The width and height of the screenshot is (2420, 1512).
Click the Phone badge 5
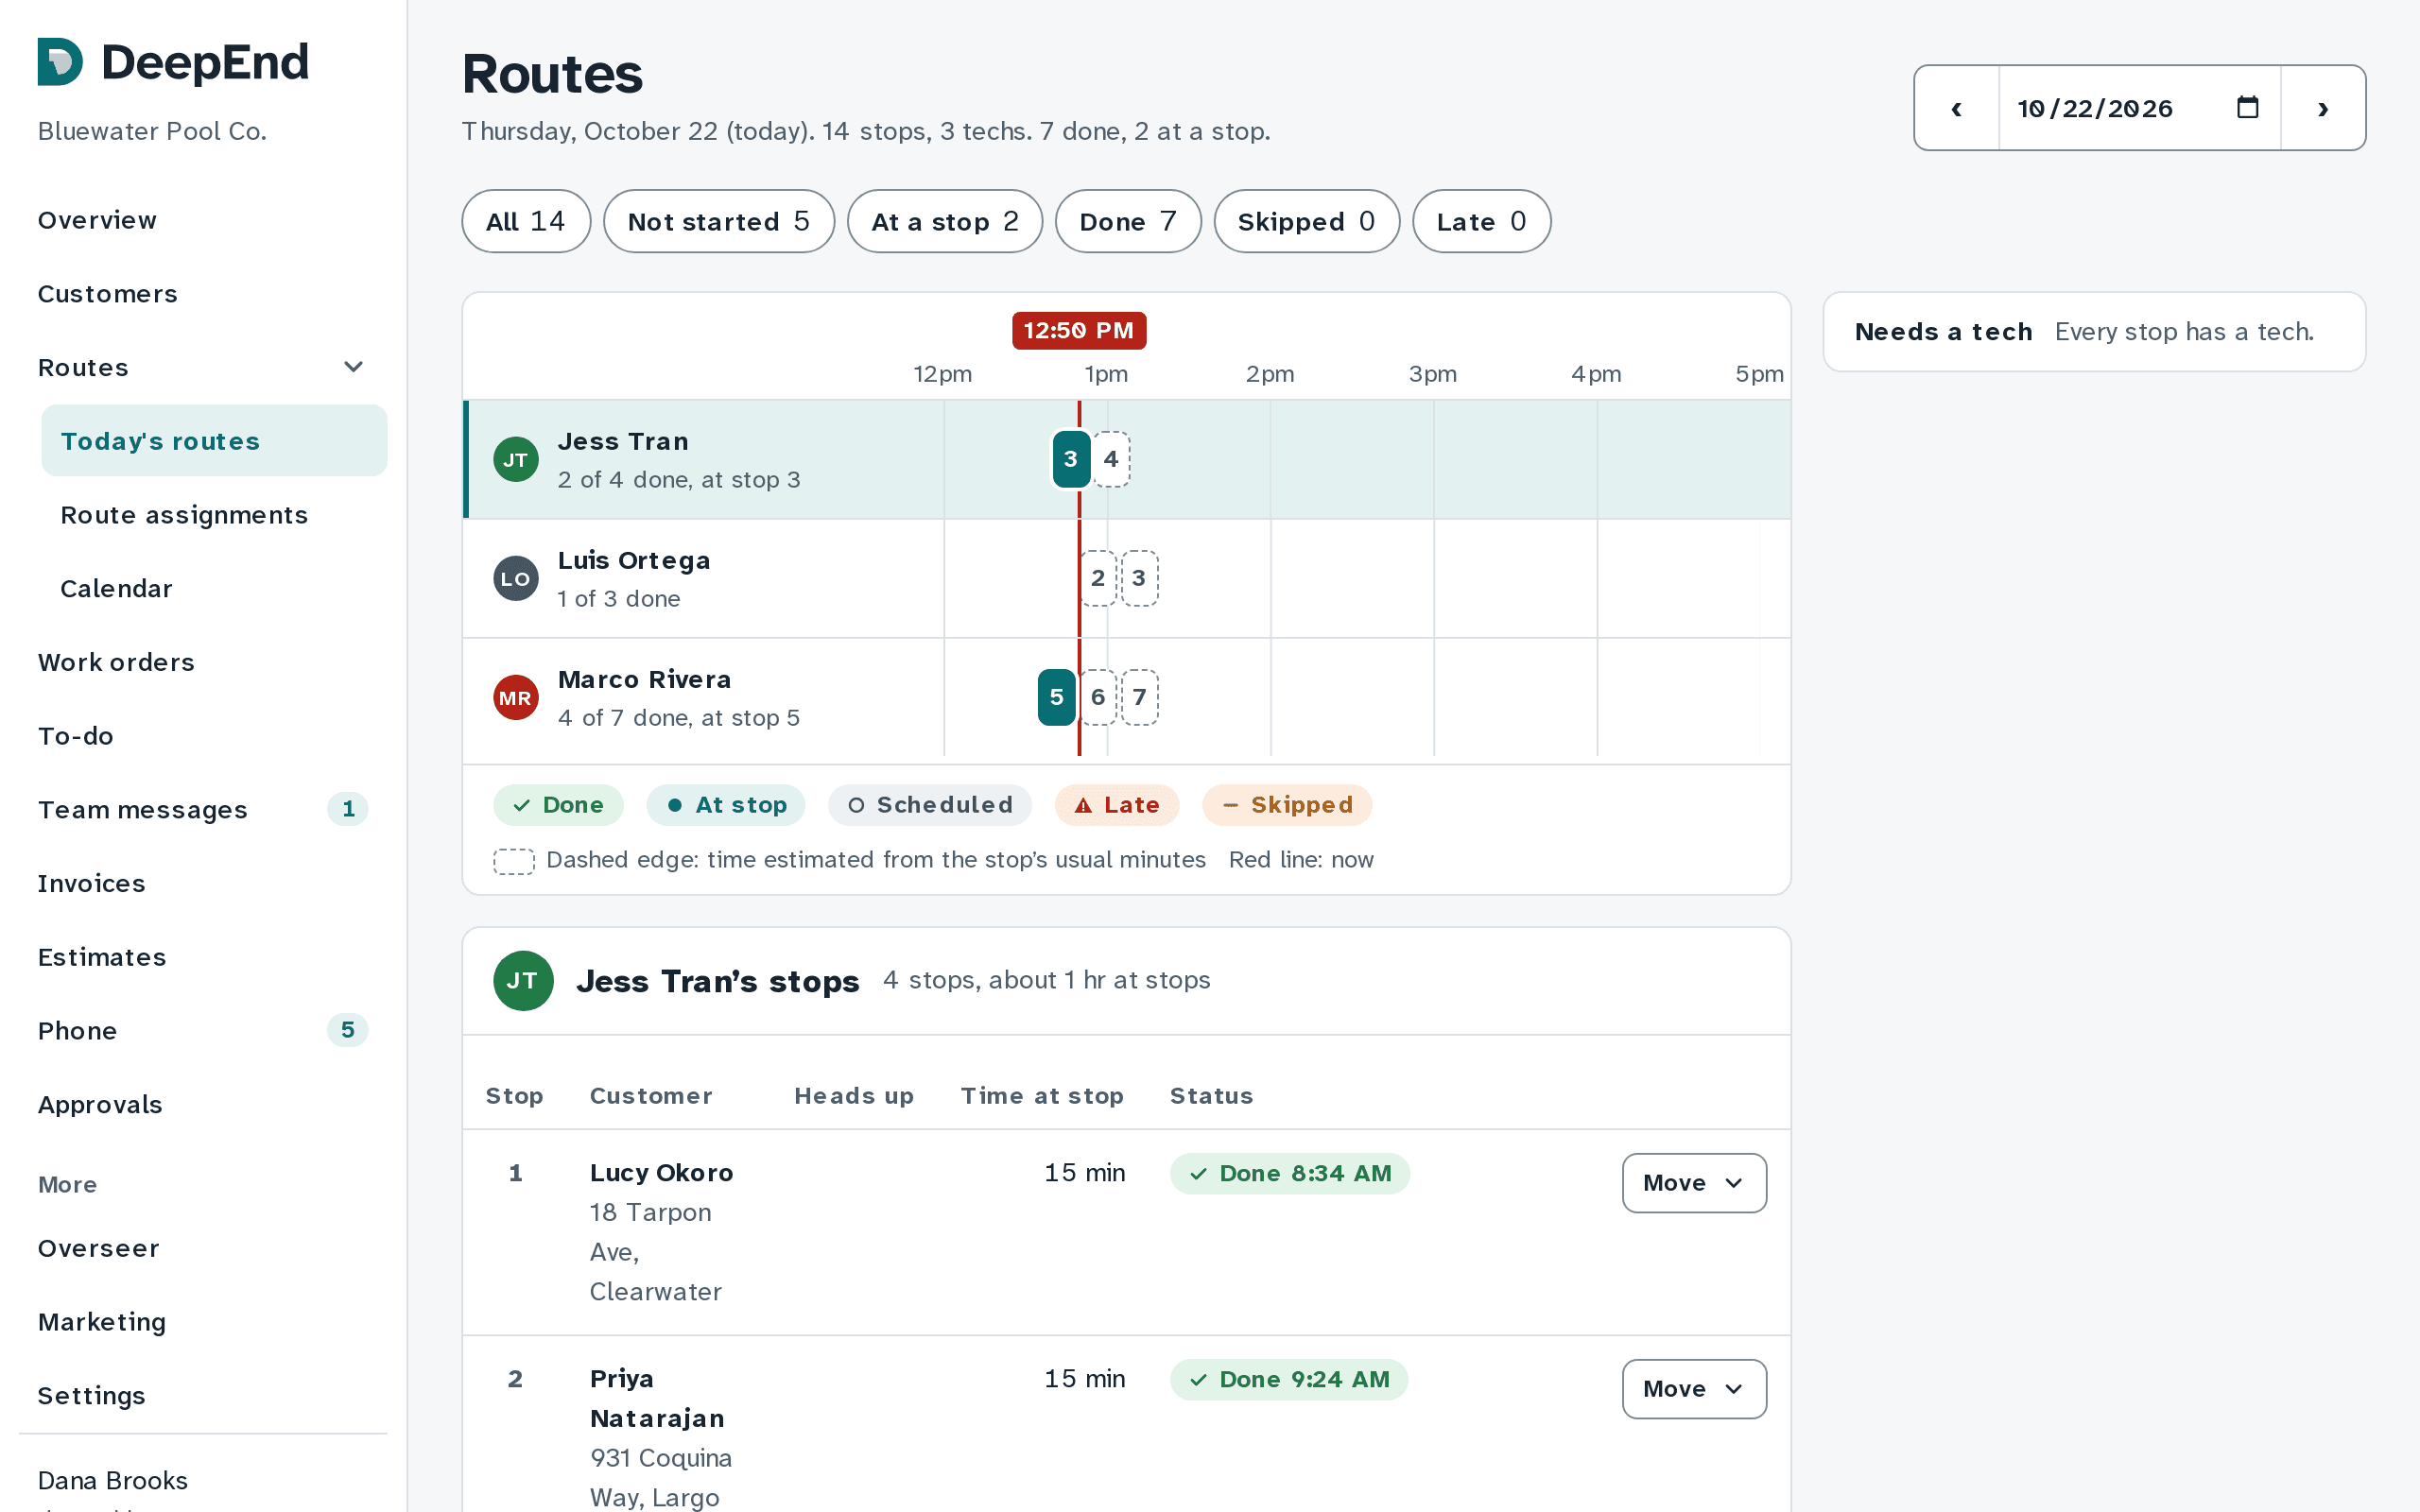pos(348,1030)
